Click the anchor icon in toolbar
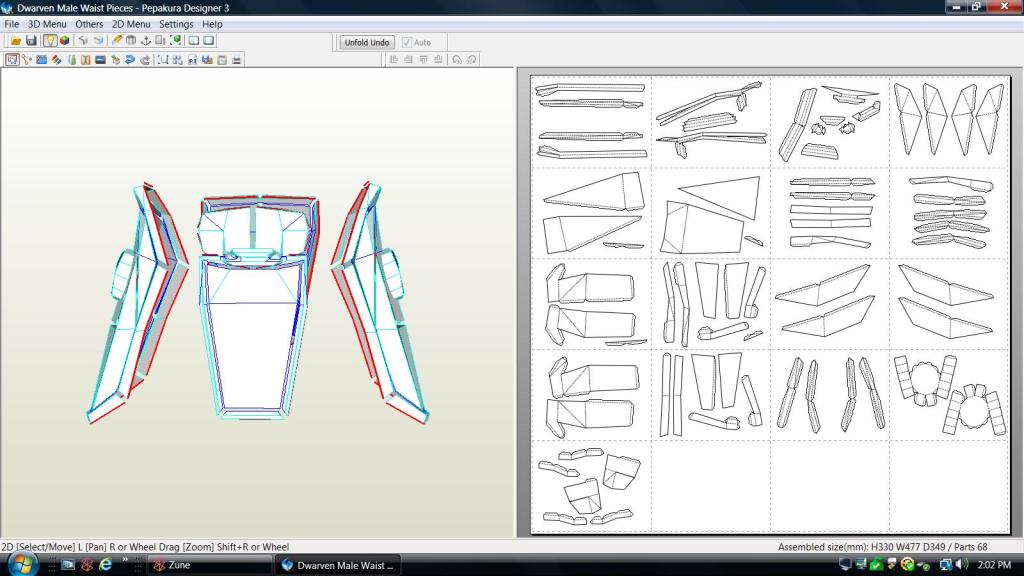Image resolution: width=1024 pixels, height=576 pixels. coord(145,41)
